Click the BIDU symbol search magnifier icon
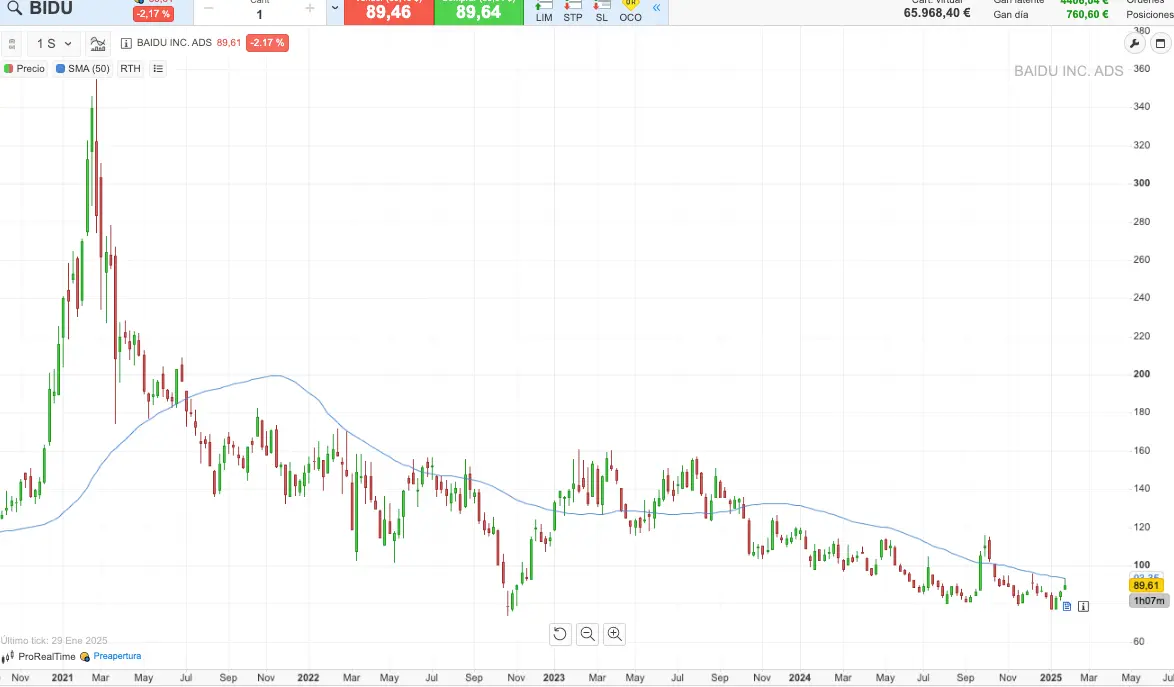The height and width of the screenshot is (687, 1174). (14, 9)
